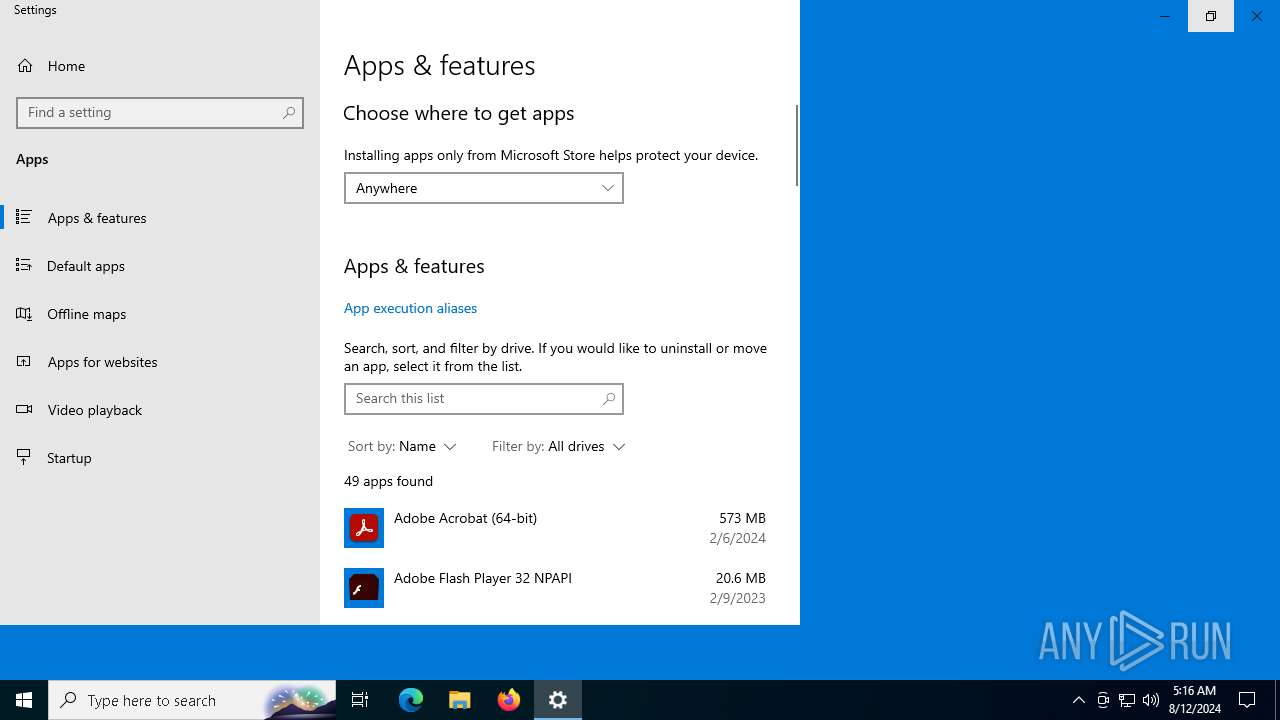This screenshot has width=1280, height=720.
Task: Click search magnifier in Find a setting
Action: point(289,113)
